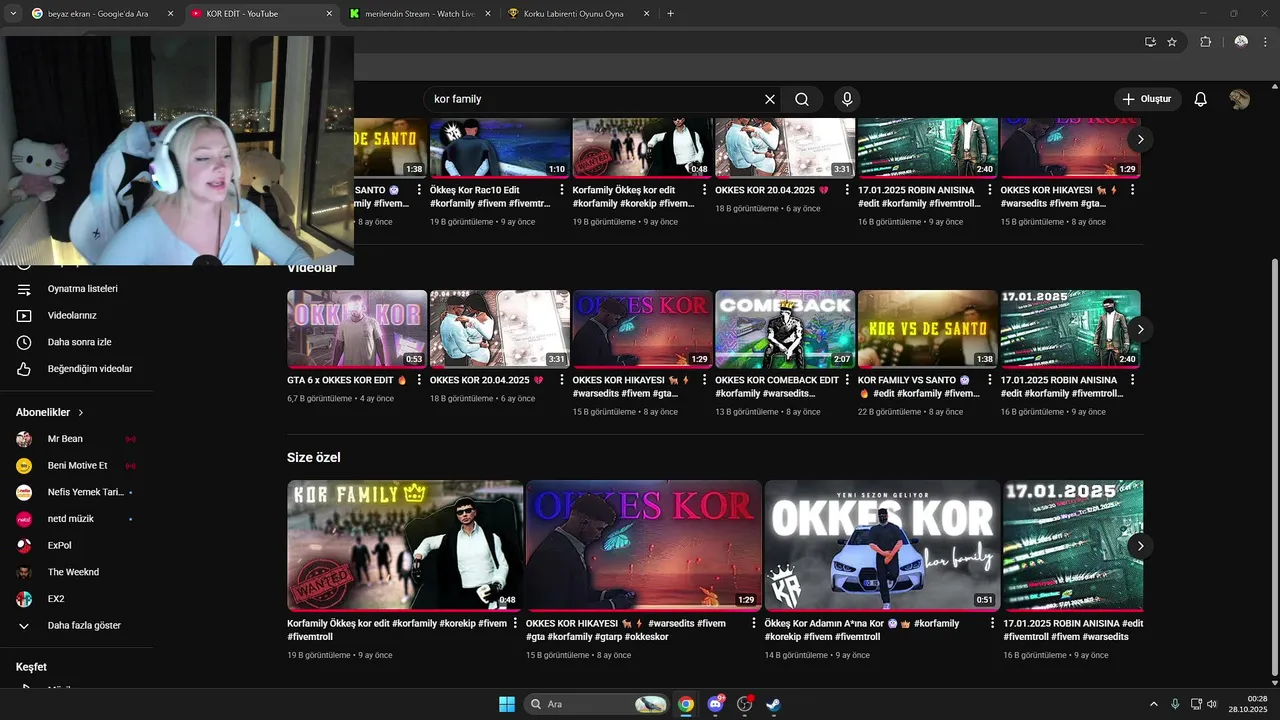Select the Keşfet heading in sidebar
Screen dimensions: 1280x720
pyautogui.click(x=31, y=667)
